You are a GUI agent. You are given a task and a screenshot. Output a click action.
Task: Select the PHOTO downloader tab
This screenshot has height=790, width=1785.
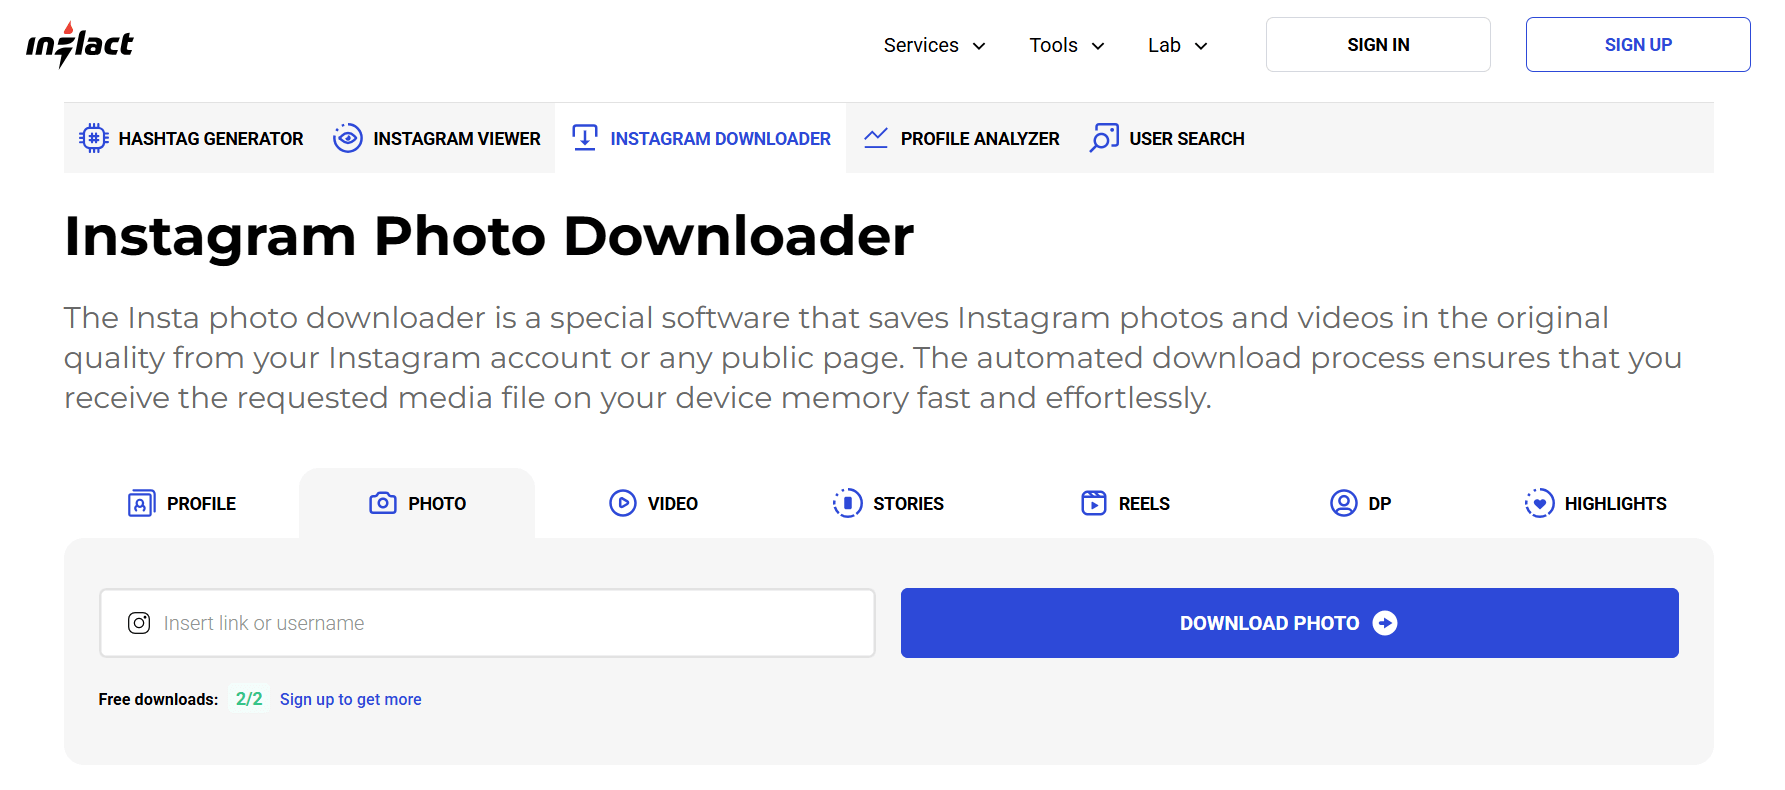417,503
